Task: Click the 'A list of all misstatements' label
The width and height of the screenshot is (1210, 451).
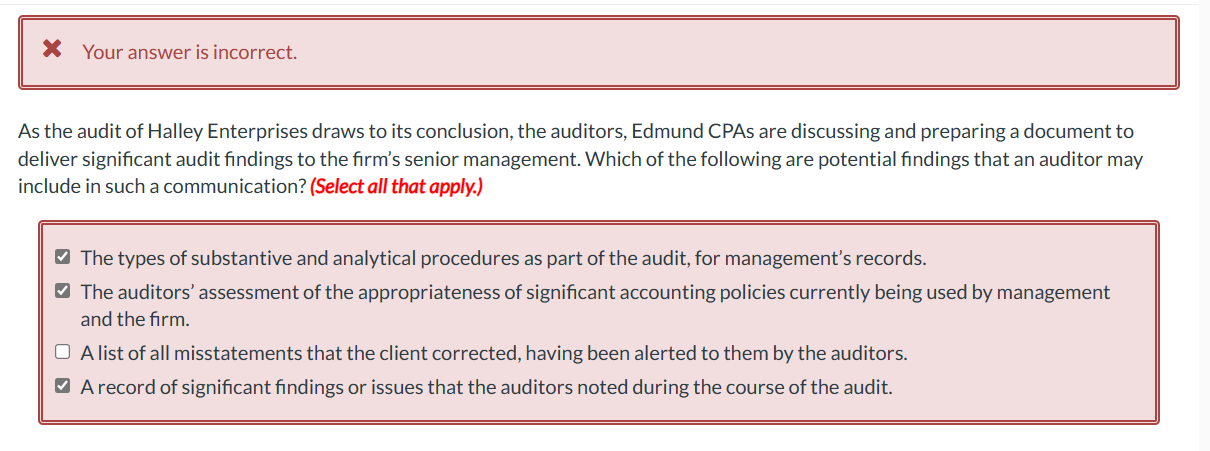Action: [494, 353]
